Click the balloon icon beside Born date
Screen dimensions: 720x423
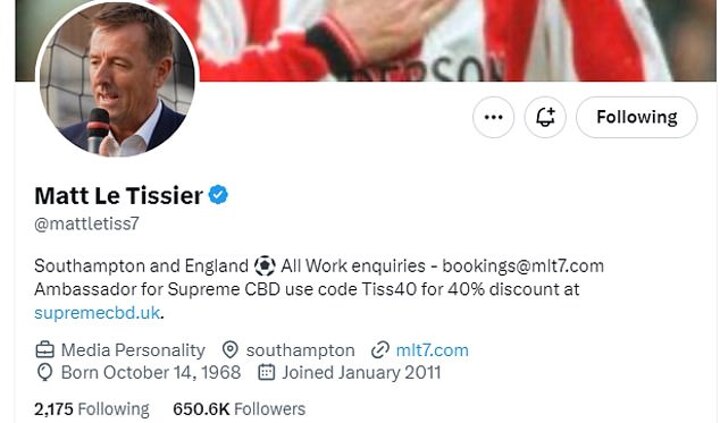point(44,373)
